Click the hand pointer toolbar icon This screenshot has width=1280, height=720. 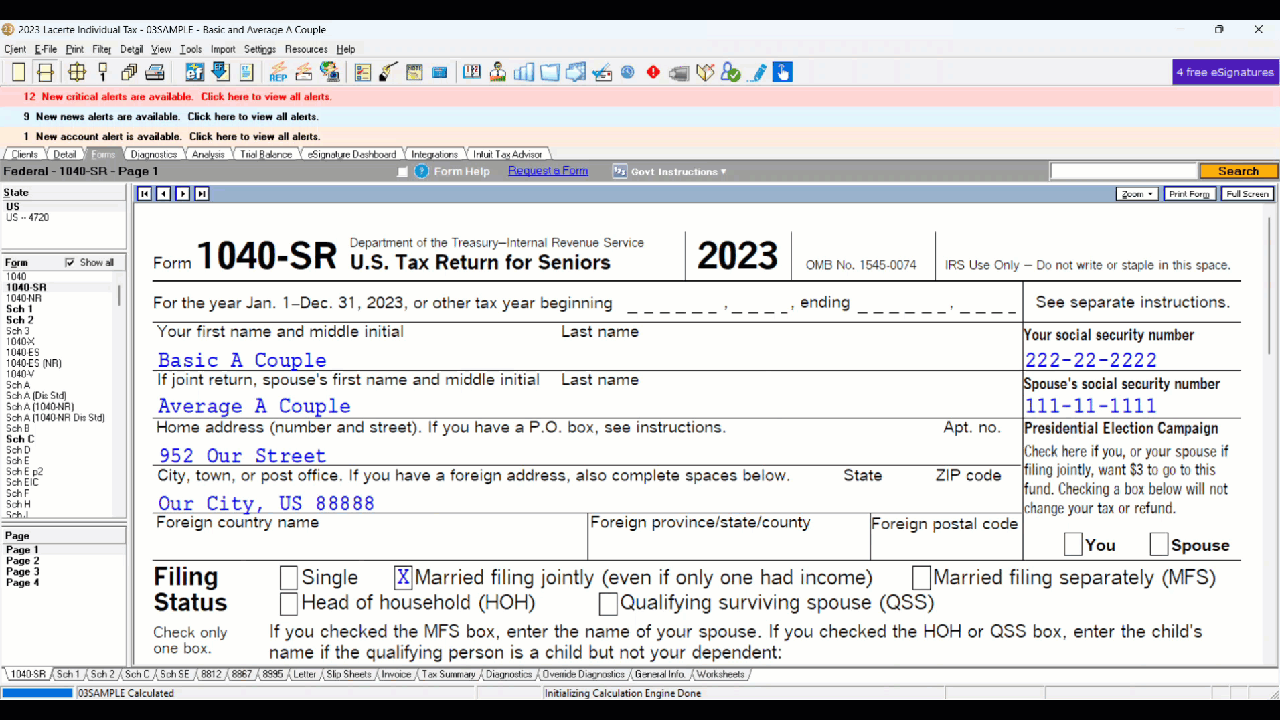click(783, 72)
